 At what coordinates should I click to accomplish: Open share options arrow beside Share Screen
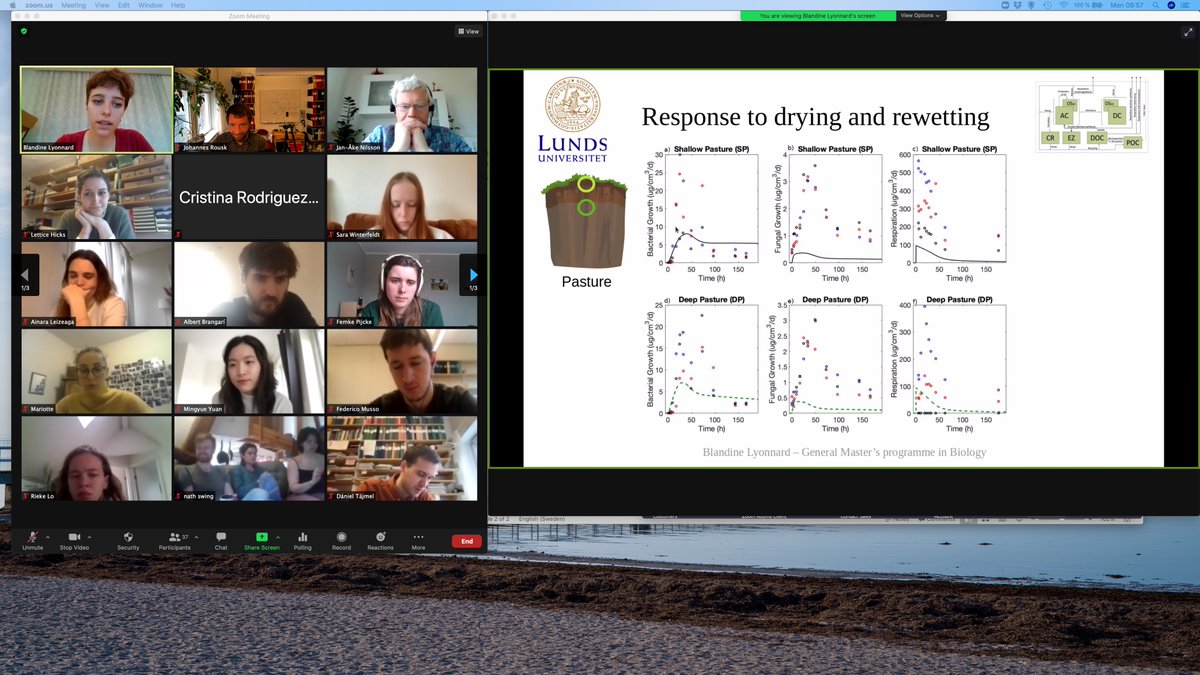pyautogui.click(x=278, y=537)
